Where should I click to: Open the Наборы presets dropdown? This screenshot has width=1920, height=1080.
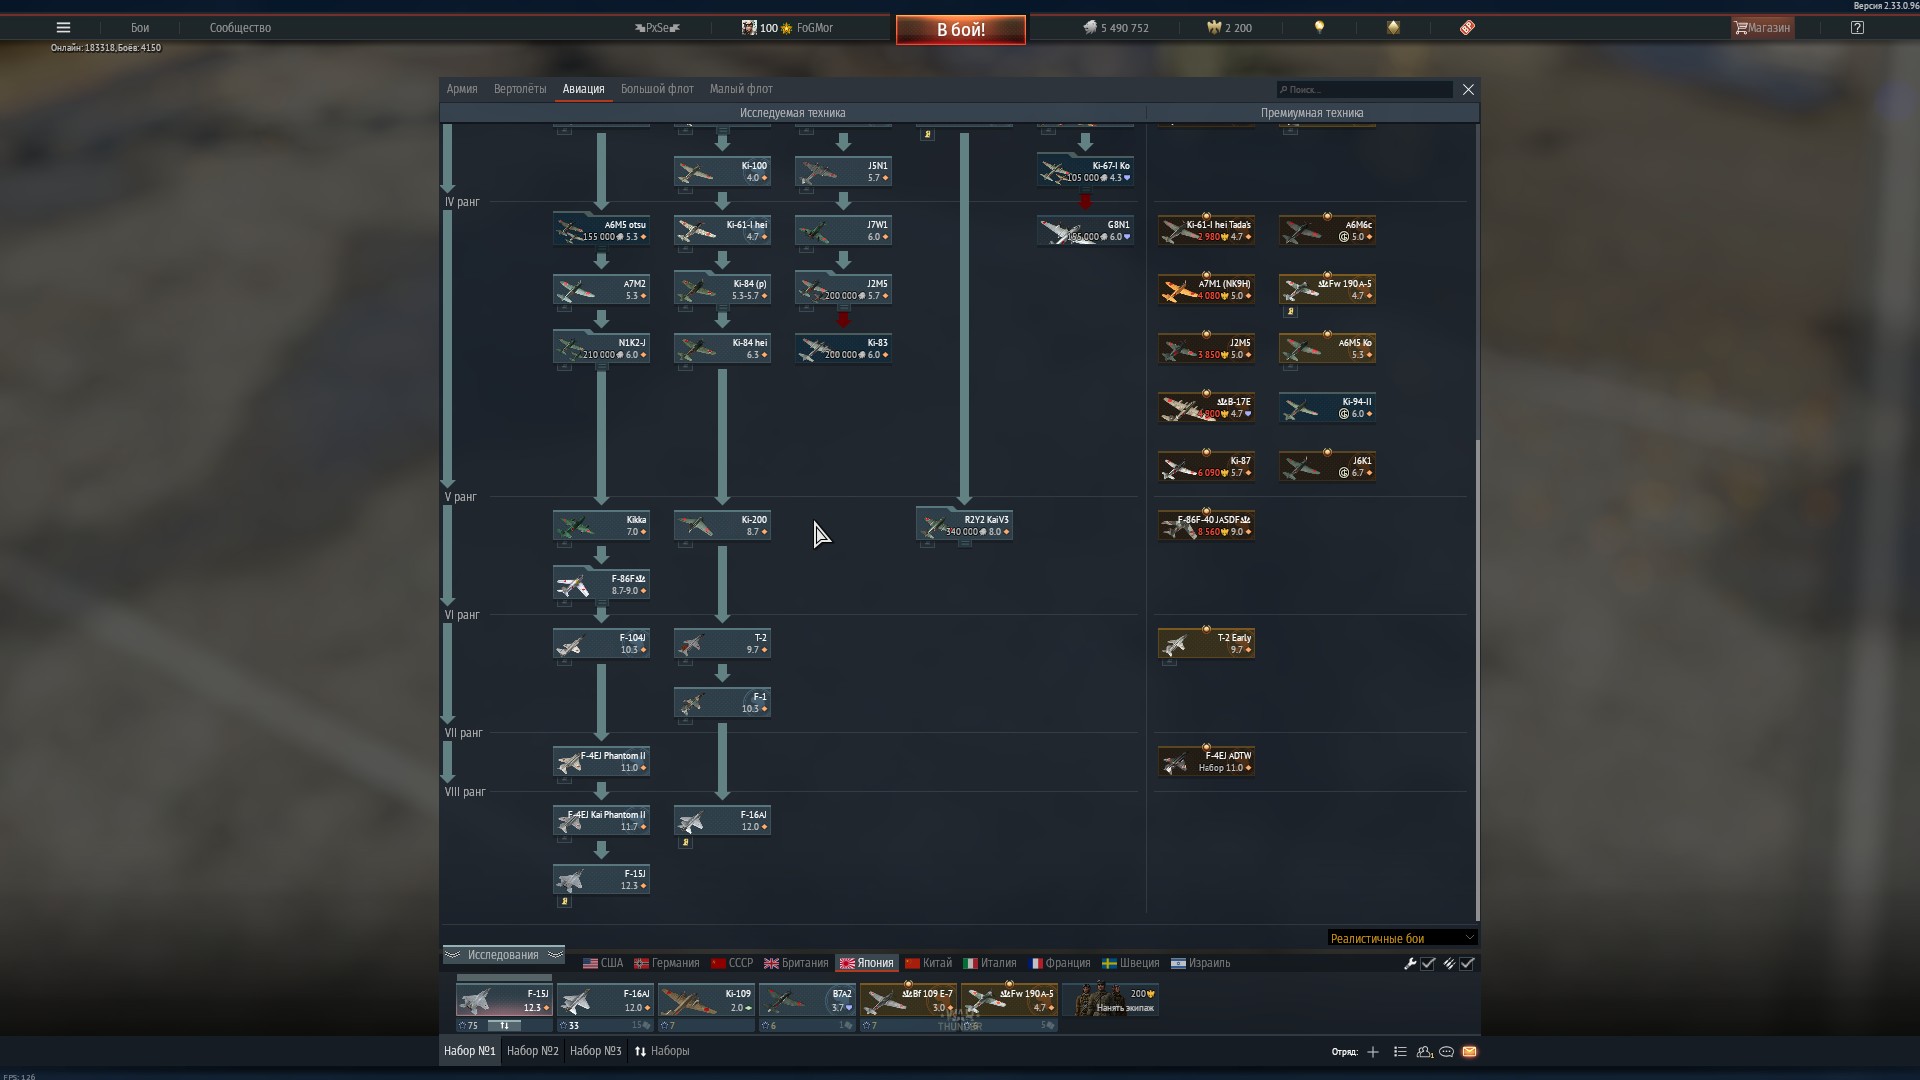tap(662, 1051)
